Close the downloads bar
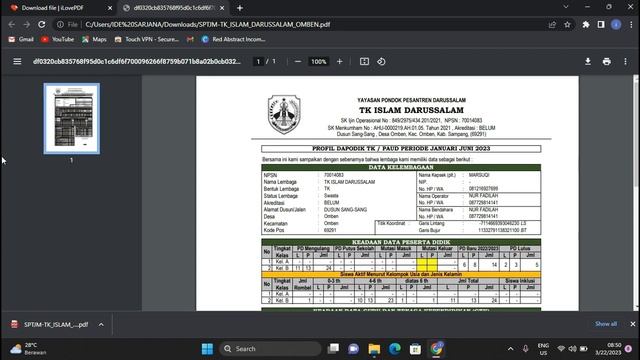Viewport: 640px width, 360px height. 633,324
